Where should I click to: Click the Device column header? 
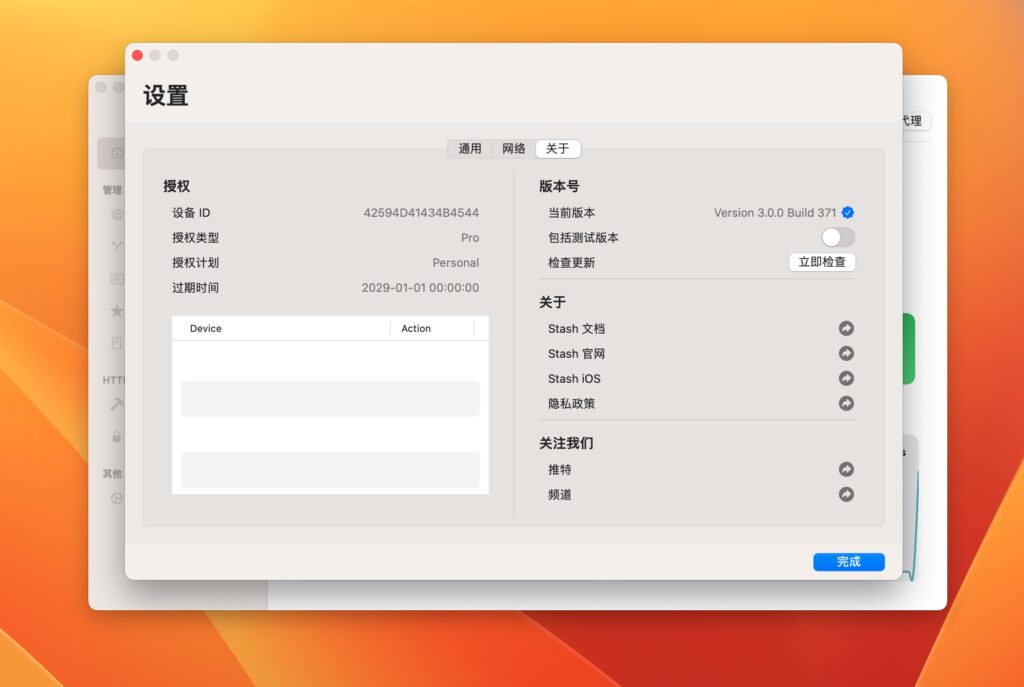tap(204, 327)
